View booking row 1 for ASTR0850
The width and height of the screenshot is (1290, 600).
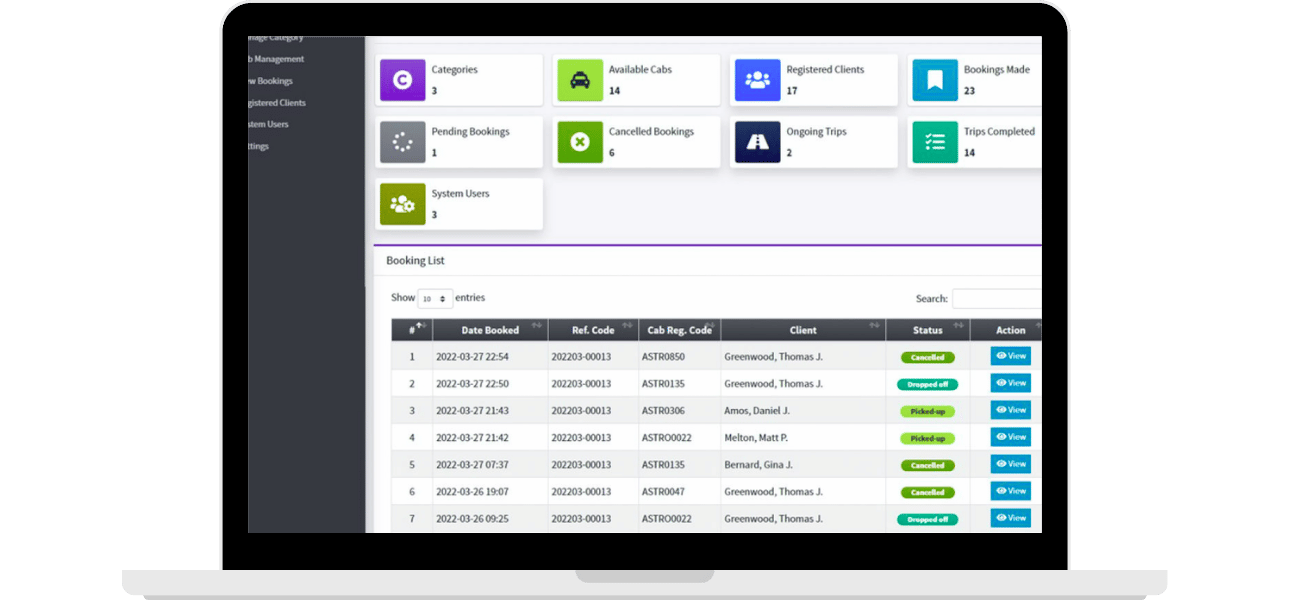pos(1010,356)
